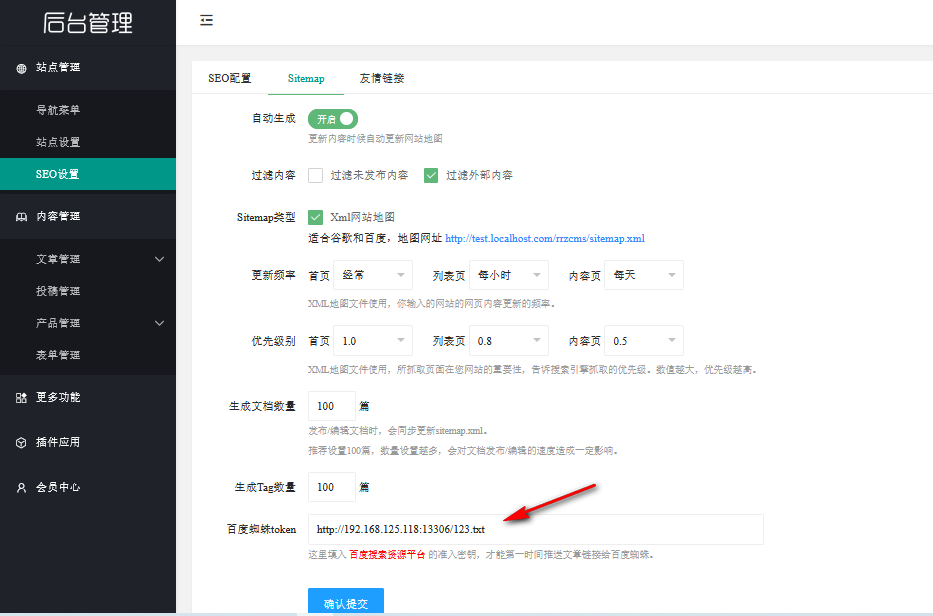This screenshot has height=616, width=933.
Task: Open the 插件应用 sidebar section
Action: pyautogui.click(x=88, y=442)
